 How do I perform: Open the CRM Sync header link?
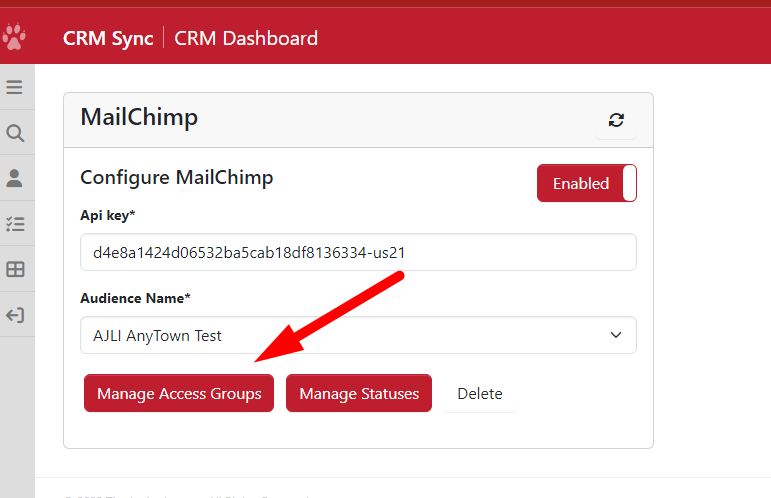[108, 38]
